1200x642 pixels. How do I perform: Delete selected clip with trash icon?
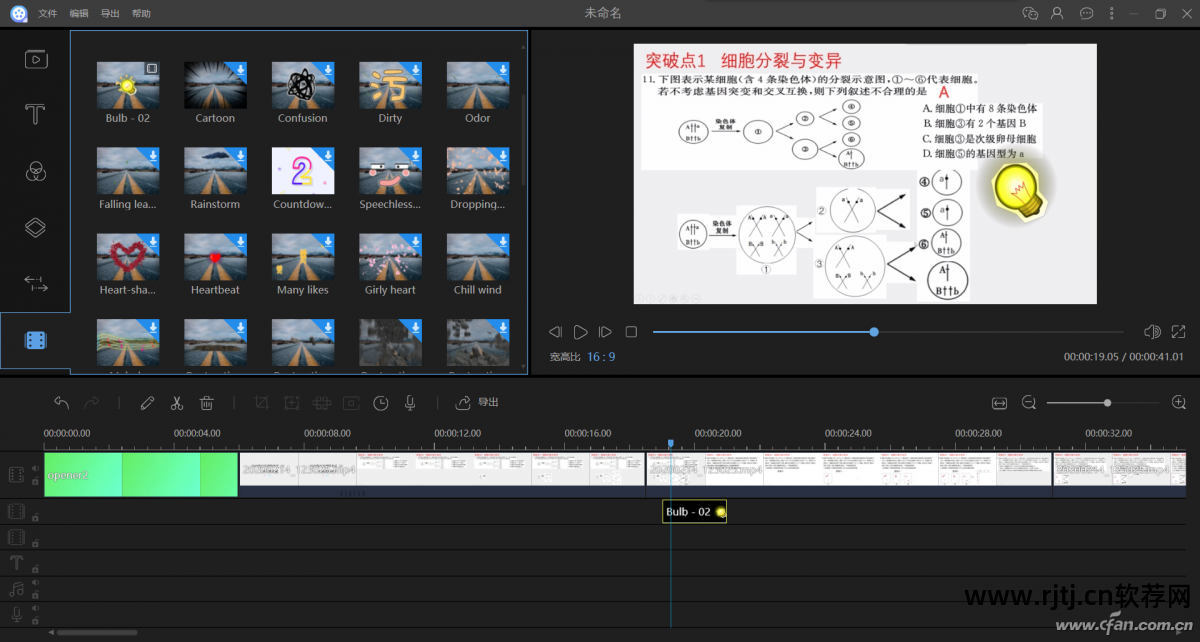click(x=207, y=403)
